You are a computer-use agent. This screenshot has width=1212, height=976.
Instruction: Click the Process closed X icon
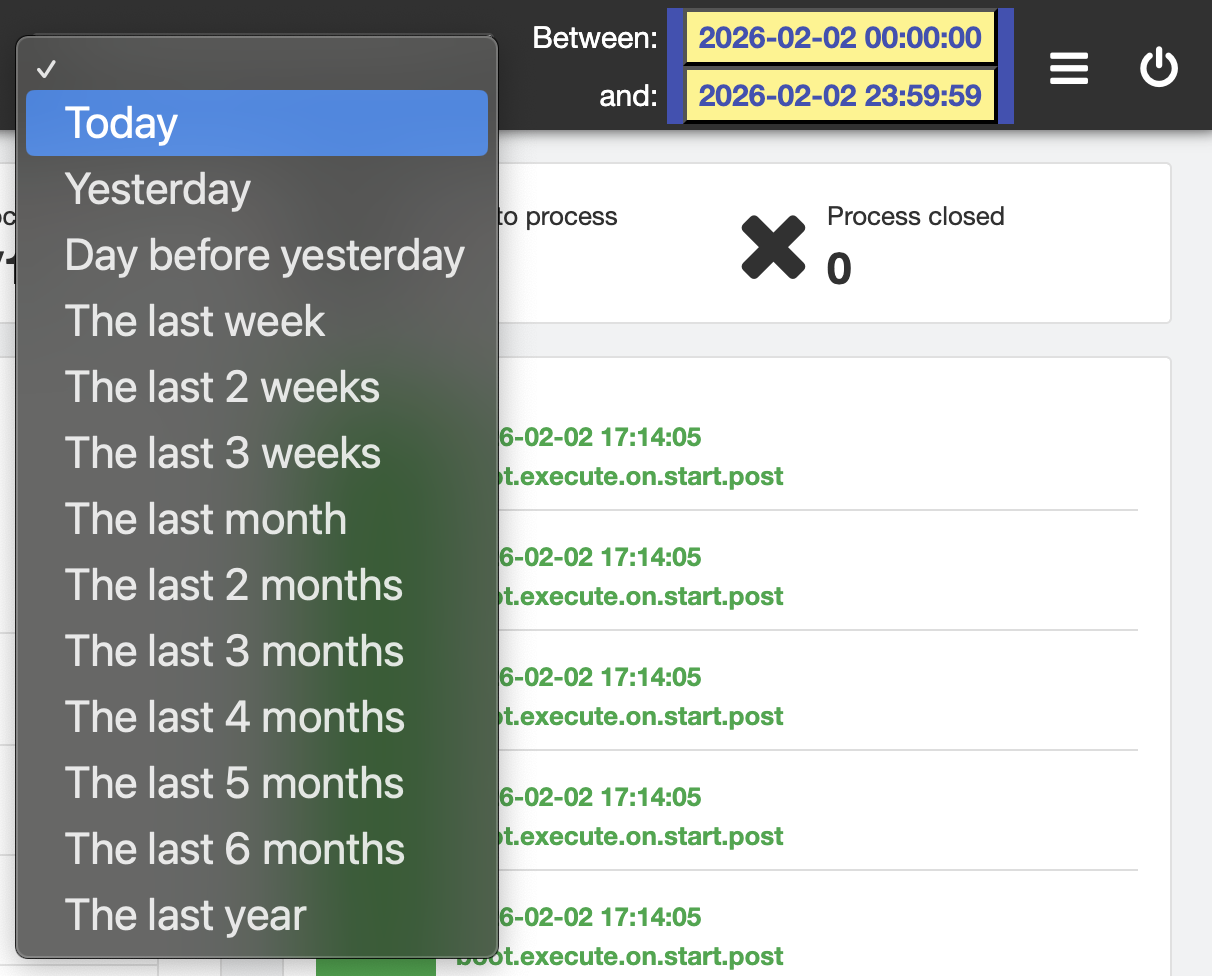pyautogui.click(x=773, y=247)
